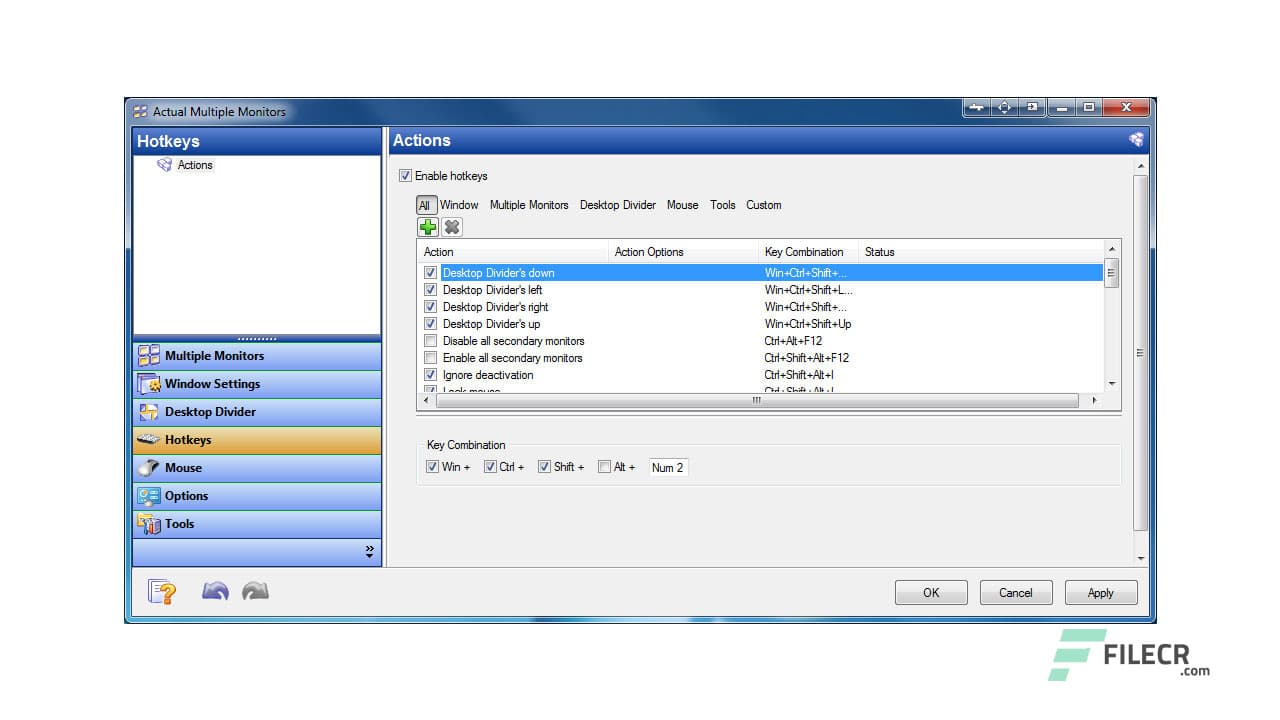Screen dimensions: 1280x720
Task: Switch to the Desktop Divider filter tab
Action: [618, 205]
